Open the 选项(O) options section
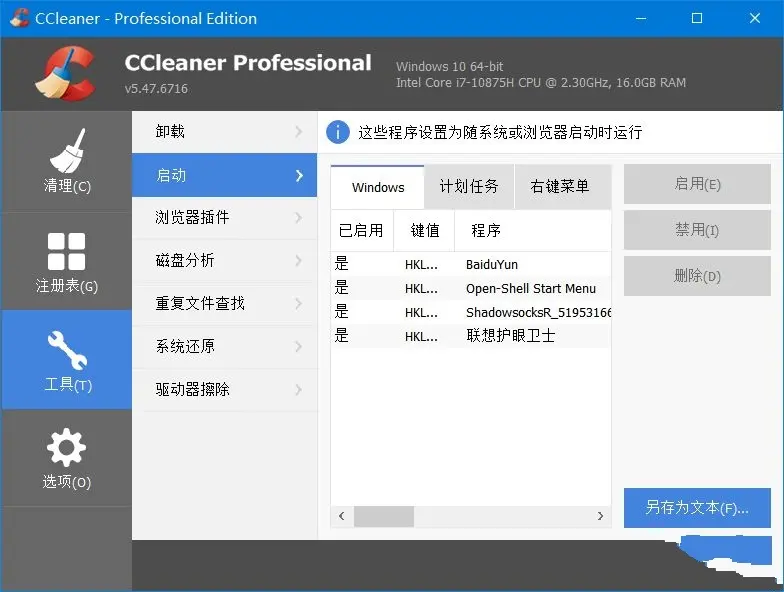 point(66,458)
